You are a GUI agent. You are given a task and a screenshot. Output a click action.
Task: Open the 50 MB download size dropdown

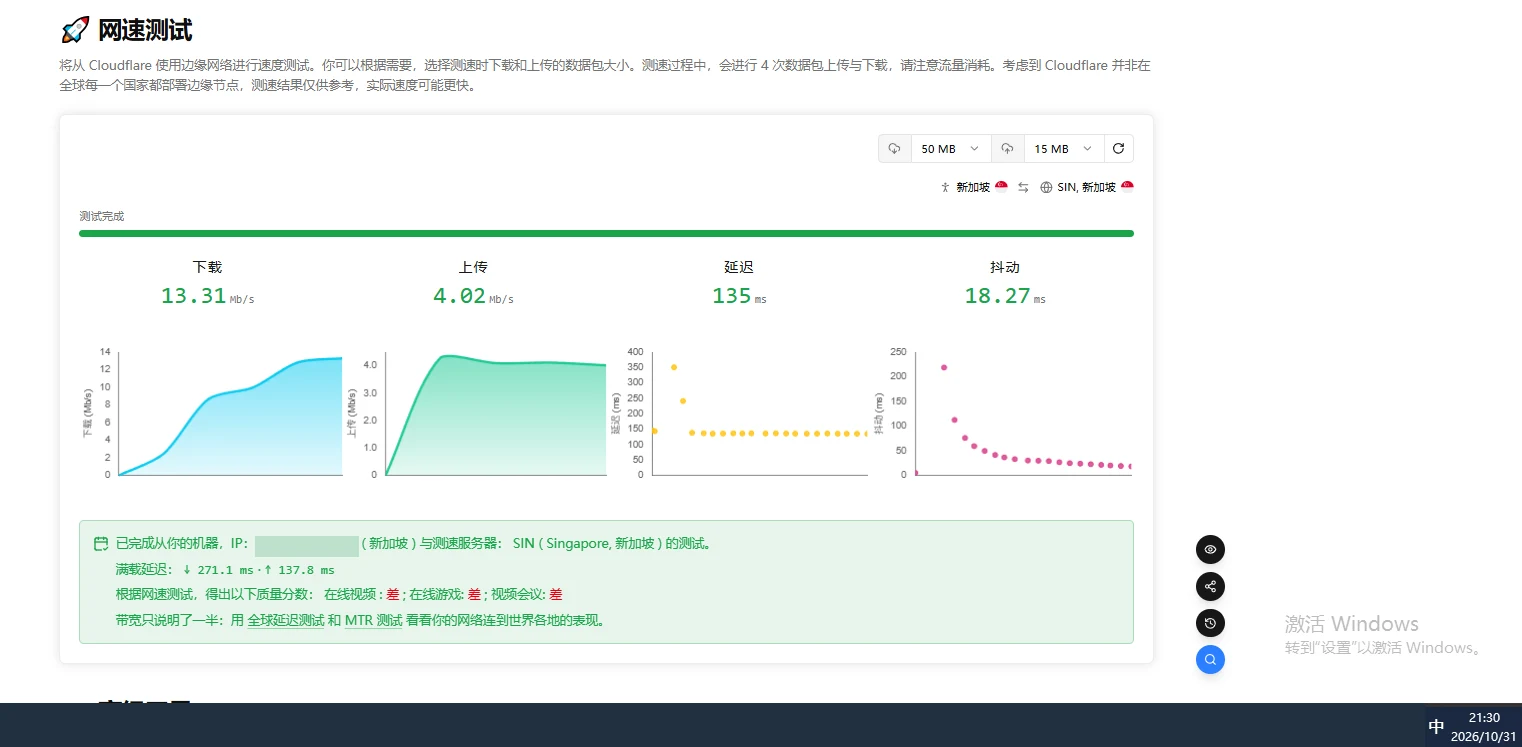coord(951,148)
